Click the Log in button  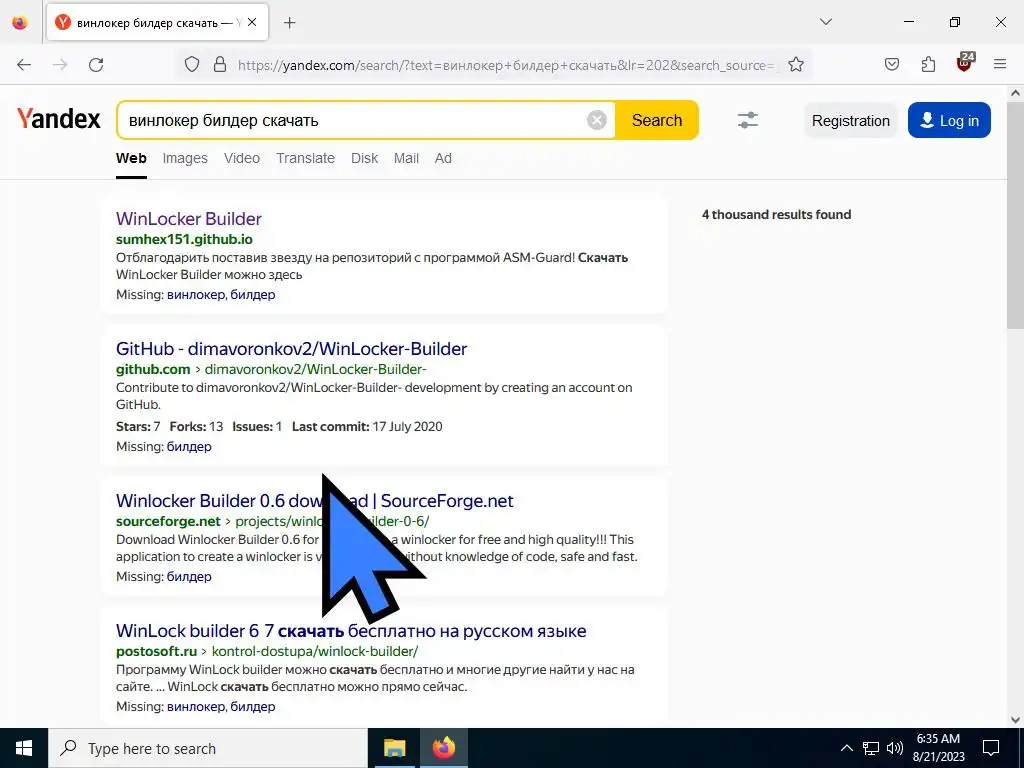coord(949,121)
